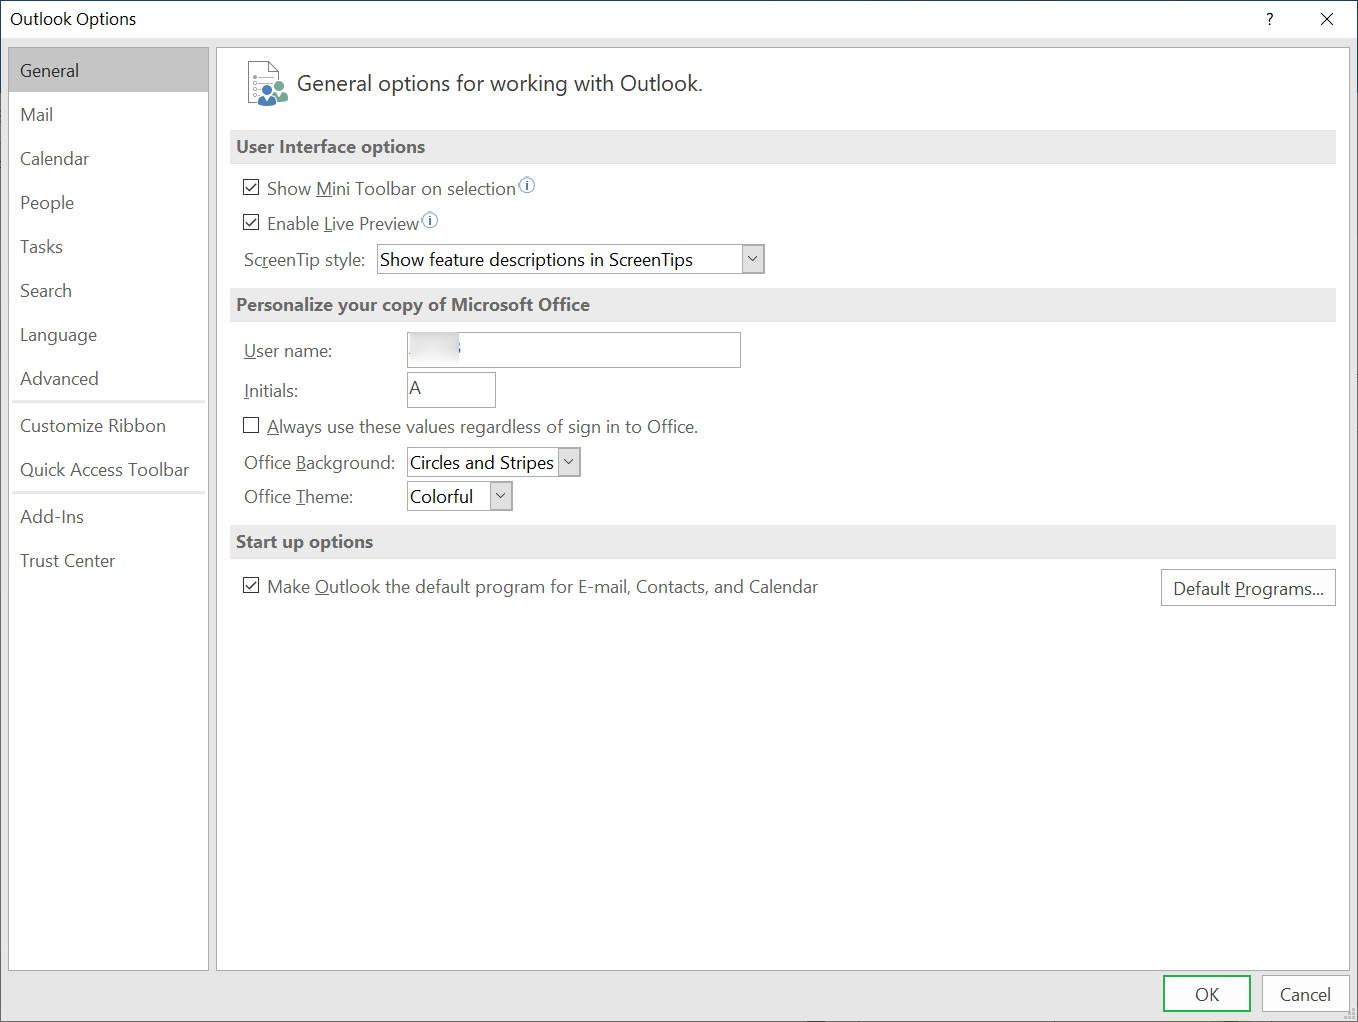The image size is (1358, 1022).
Task: Select the Tasks options category
Action: [108, 246]
